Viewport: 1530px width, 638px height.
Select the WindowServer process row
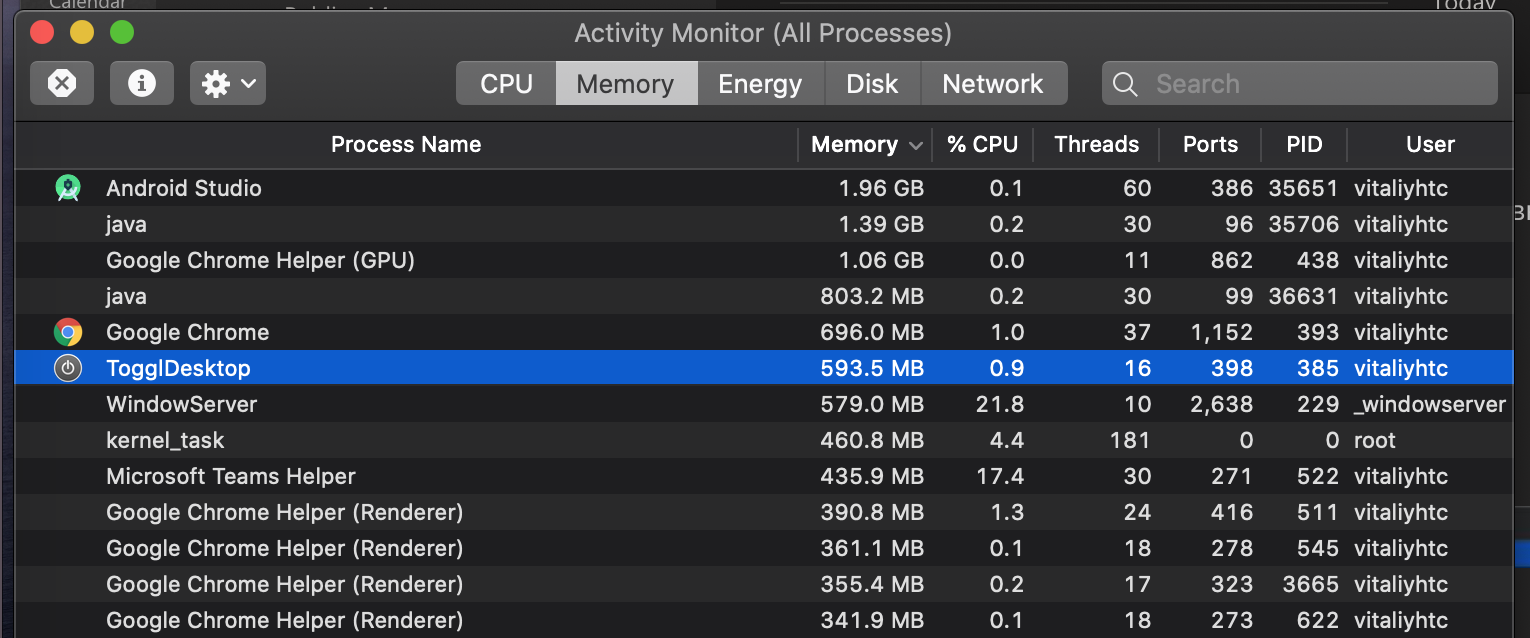coord(765,404)
